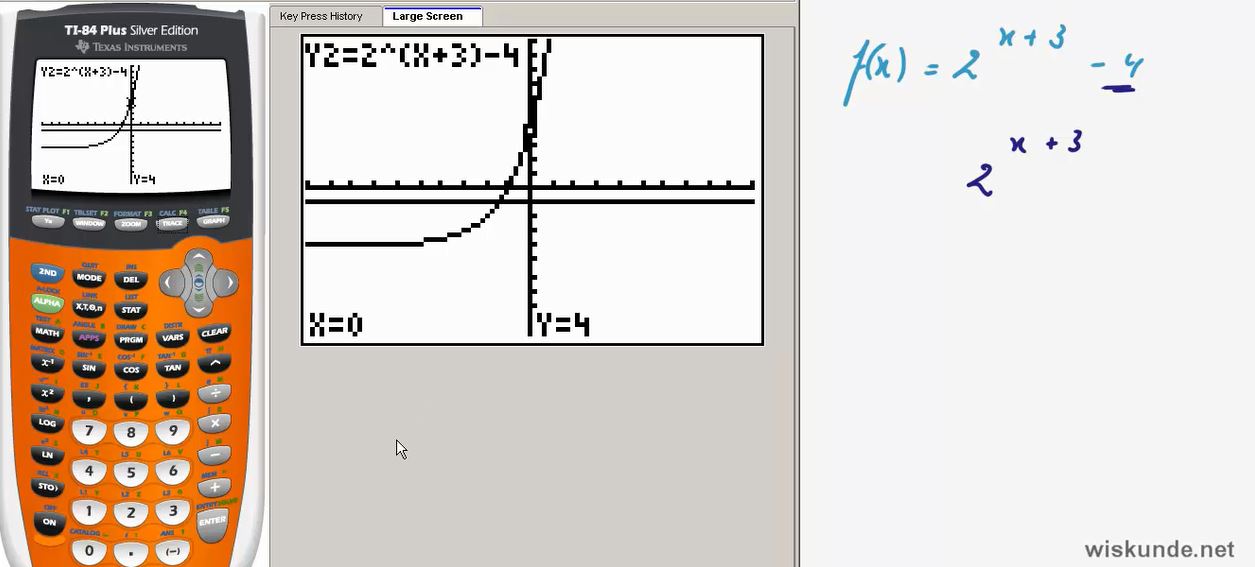The width and height of the screenshot is (1255, 567).
Task: Click the VARS key
Action: [x=173, y=337]
